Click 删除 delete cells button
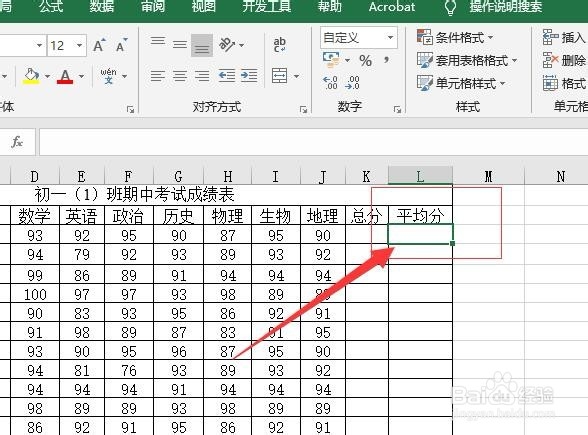The image size is (588, 435). (564, 60)
